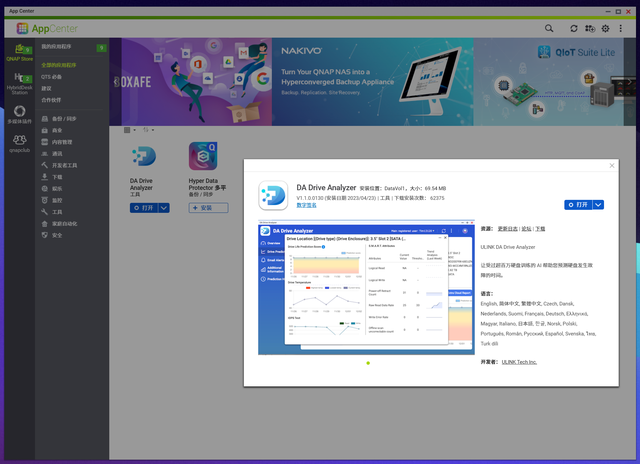Select 全部的应用程序 category

[x=58, y=65]
